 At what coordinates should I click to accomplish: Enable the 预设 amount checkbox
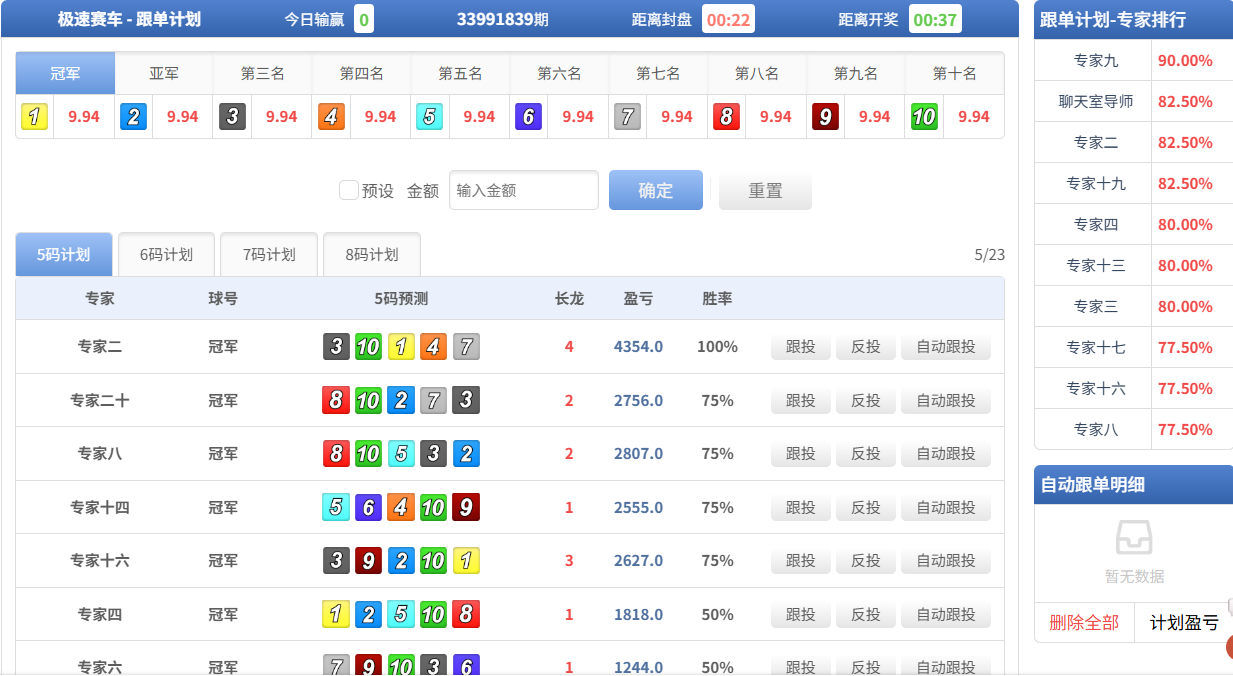pyautogui.click(x=349, y=189)
